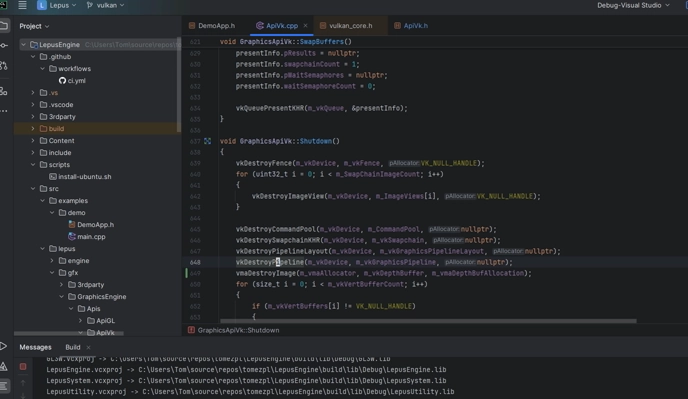
Task: Click the LepusSystem.vcxproj build output line
Action: 246,381
